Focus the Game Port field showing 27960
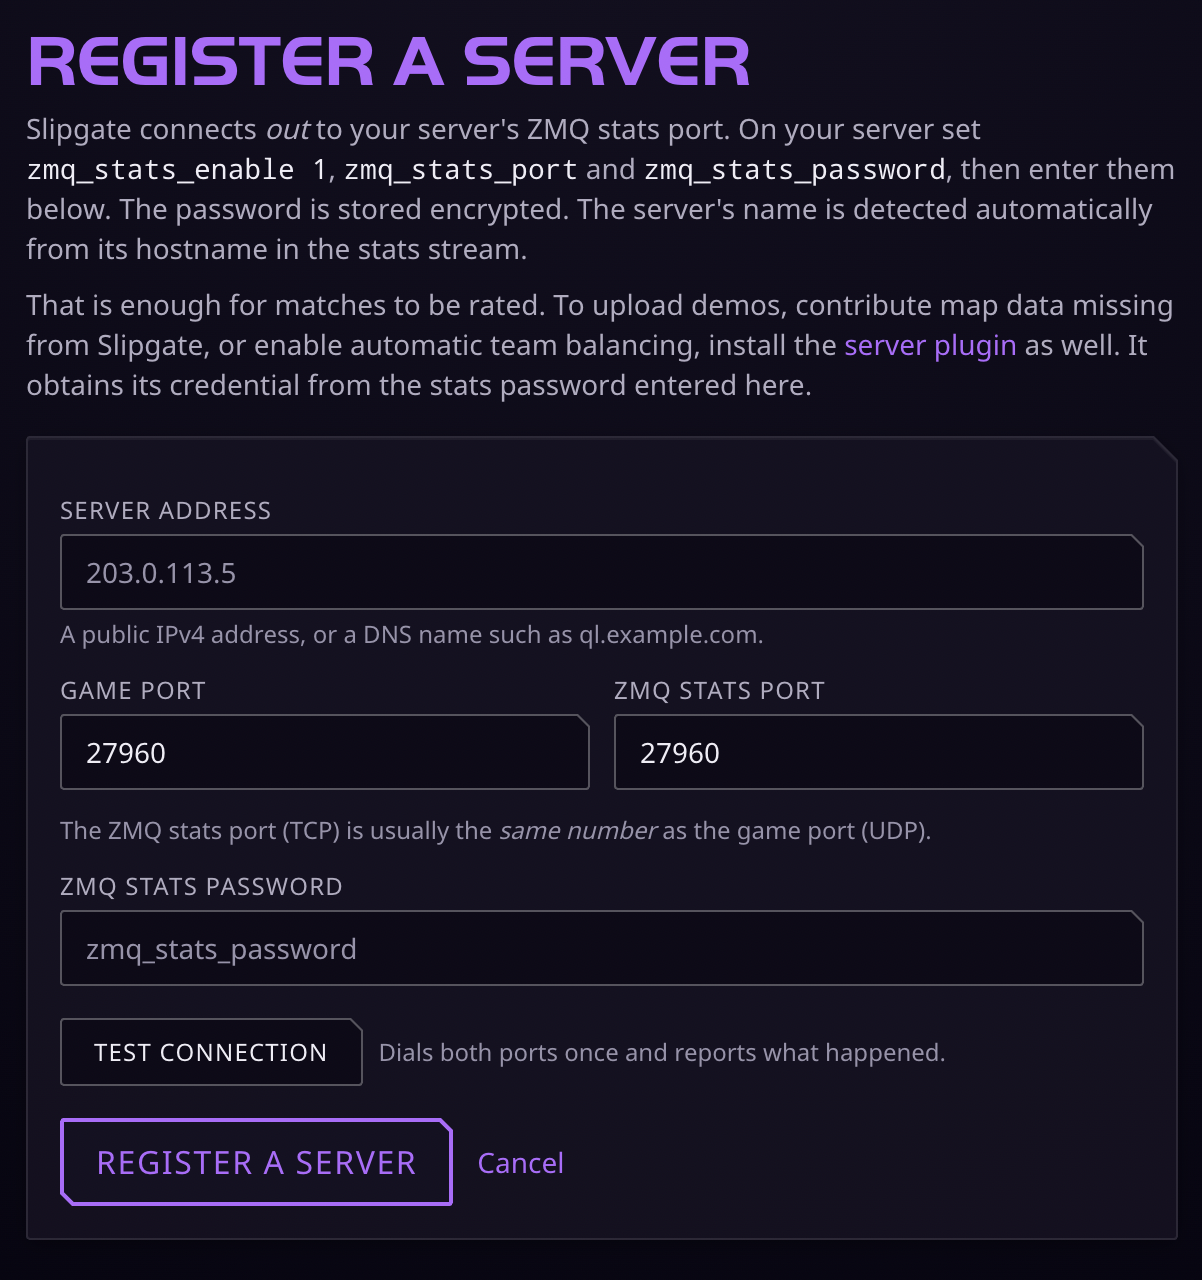This screenshot has height=1280, width=1202. tap(324, 752)
